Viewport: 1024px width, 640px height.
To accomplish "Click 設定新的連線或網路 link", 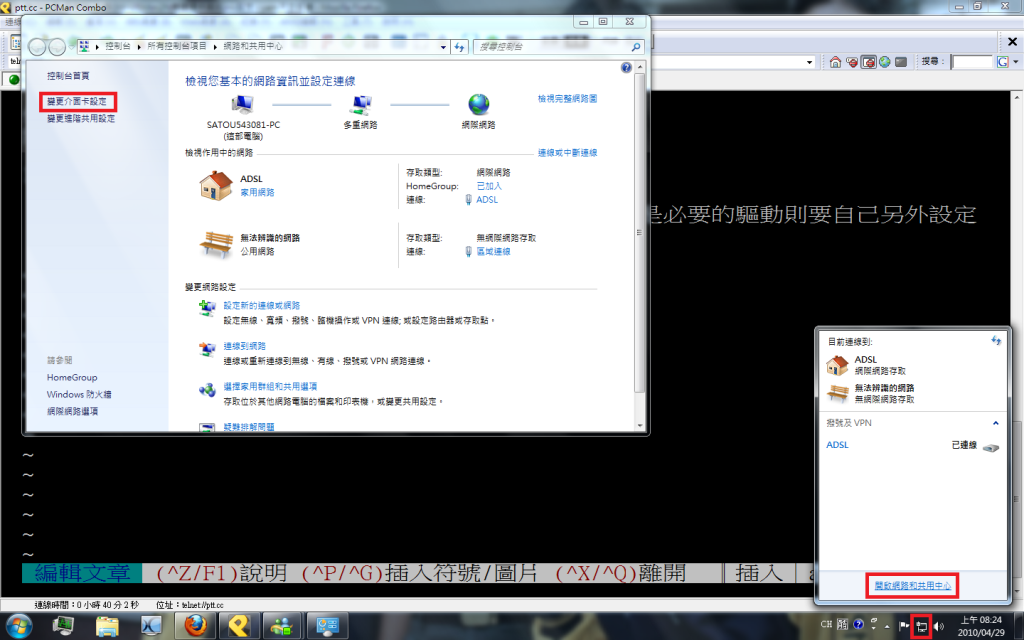I will pyautogui.click(x=261, y=305).
